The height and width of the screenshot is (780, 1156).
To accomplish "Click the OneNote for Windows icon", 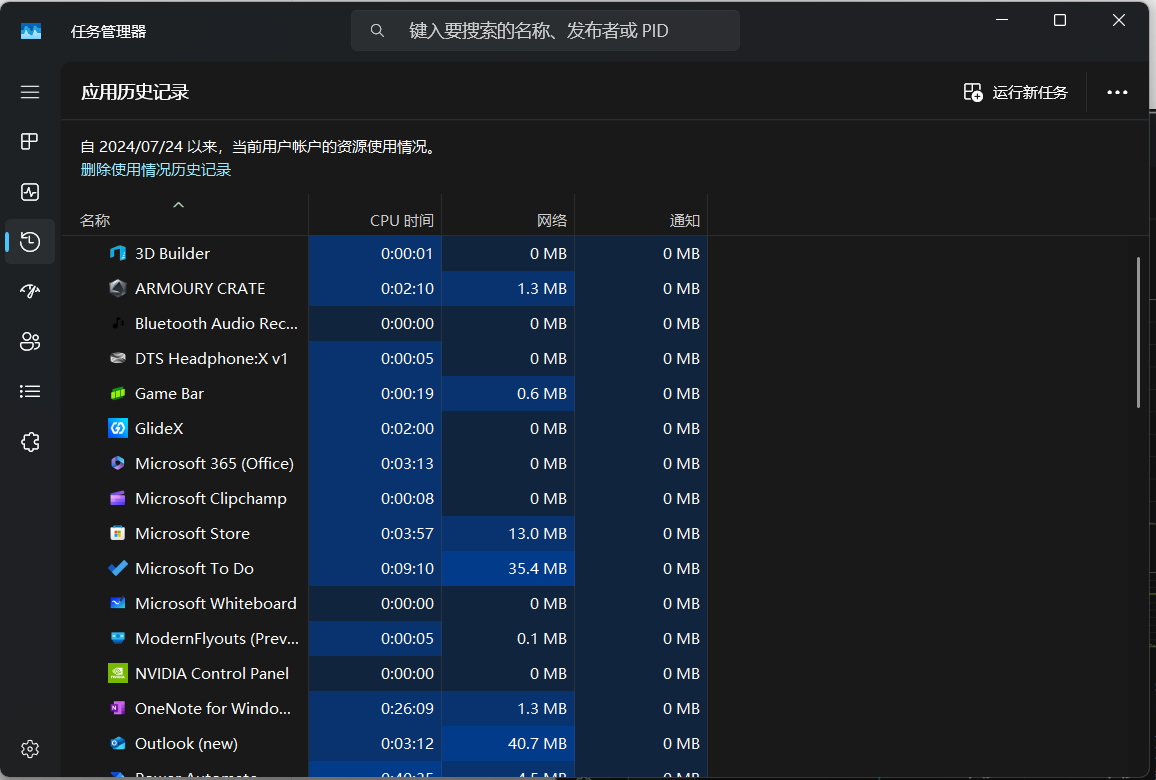I will pos(118,708).
